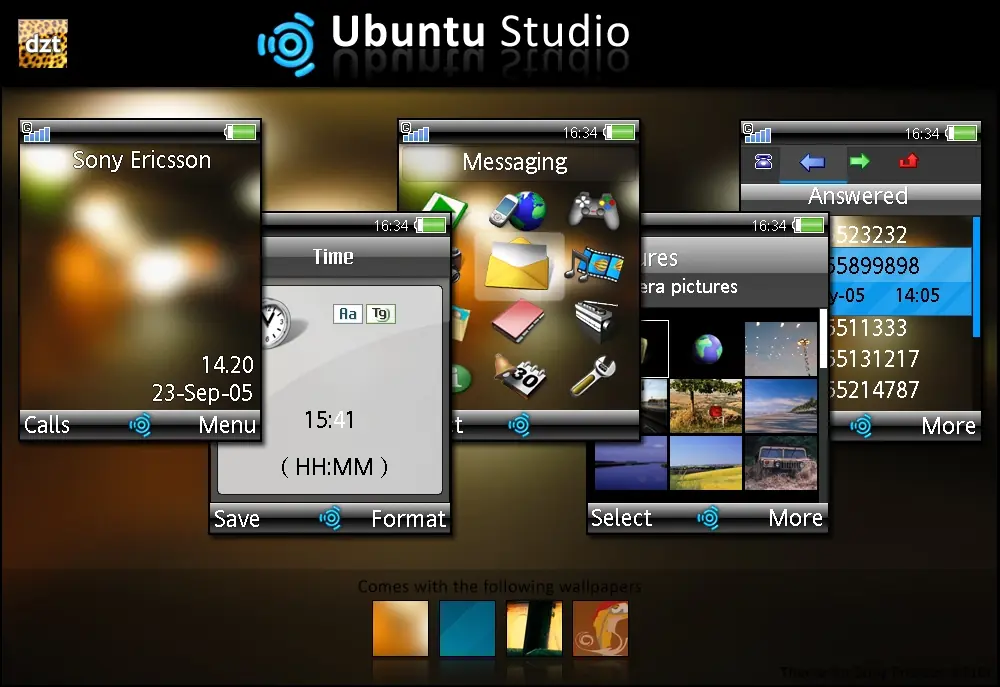Open the yellow envelope Messaging icon

518,265
